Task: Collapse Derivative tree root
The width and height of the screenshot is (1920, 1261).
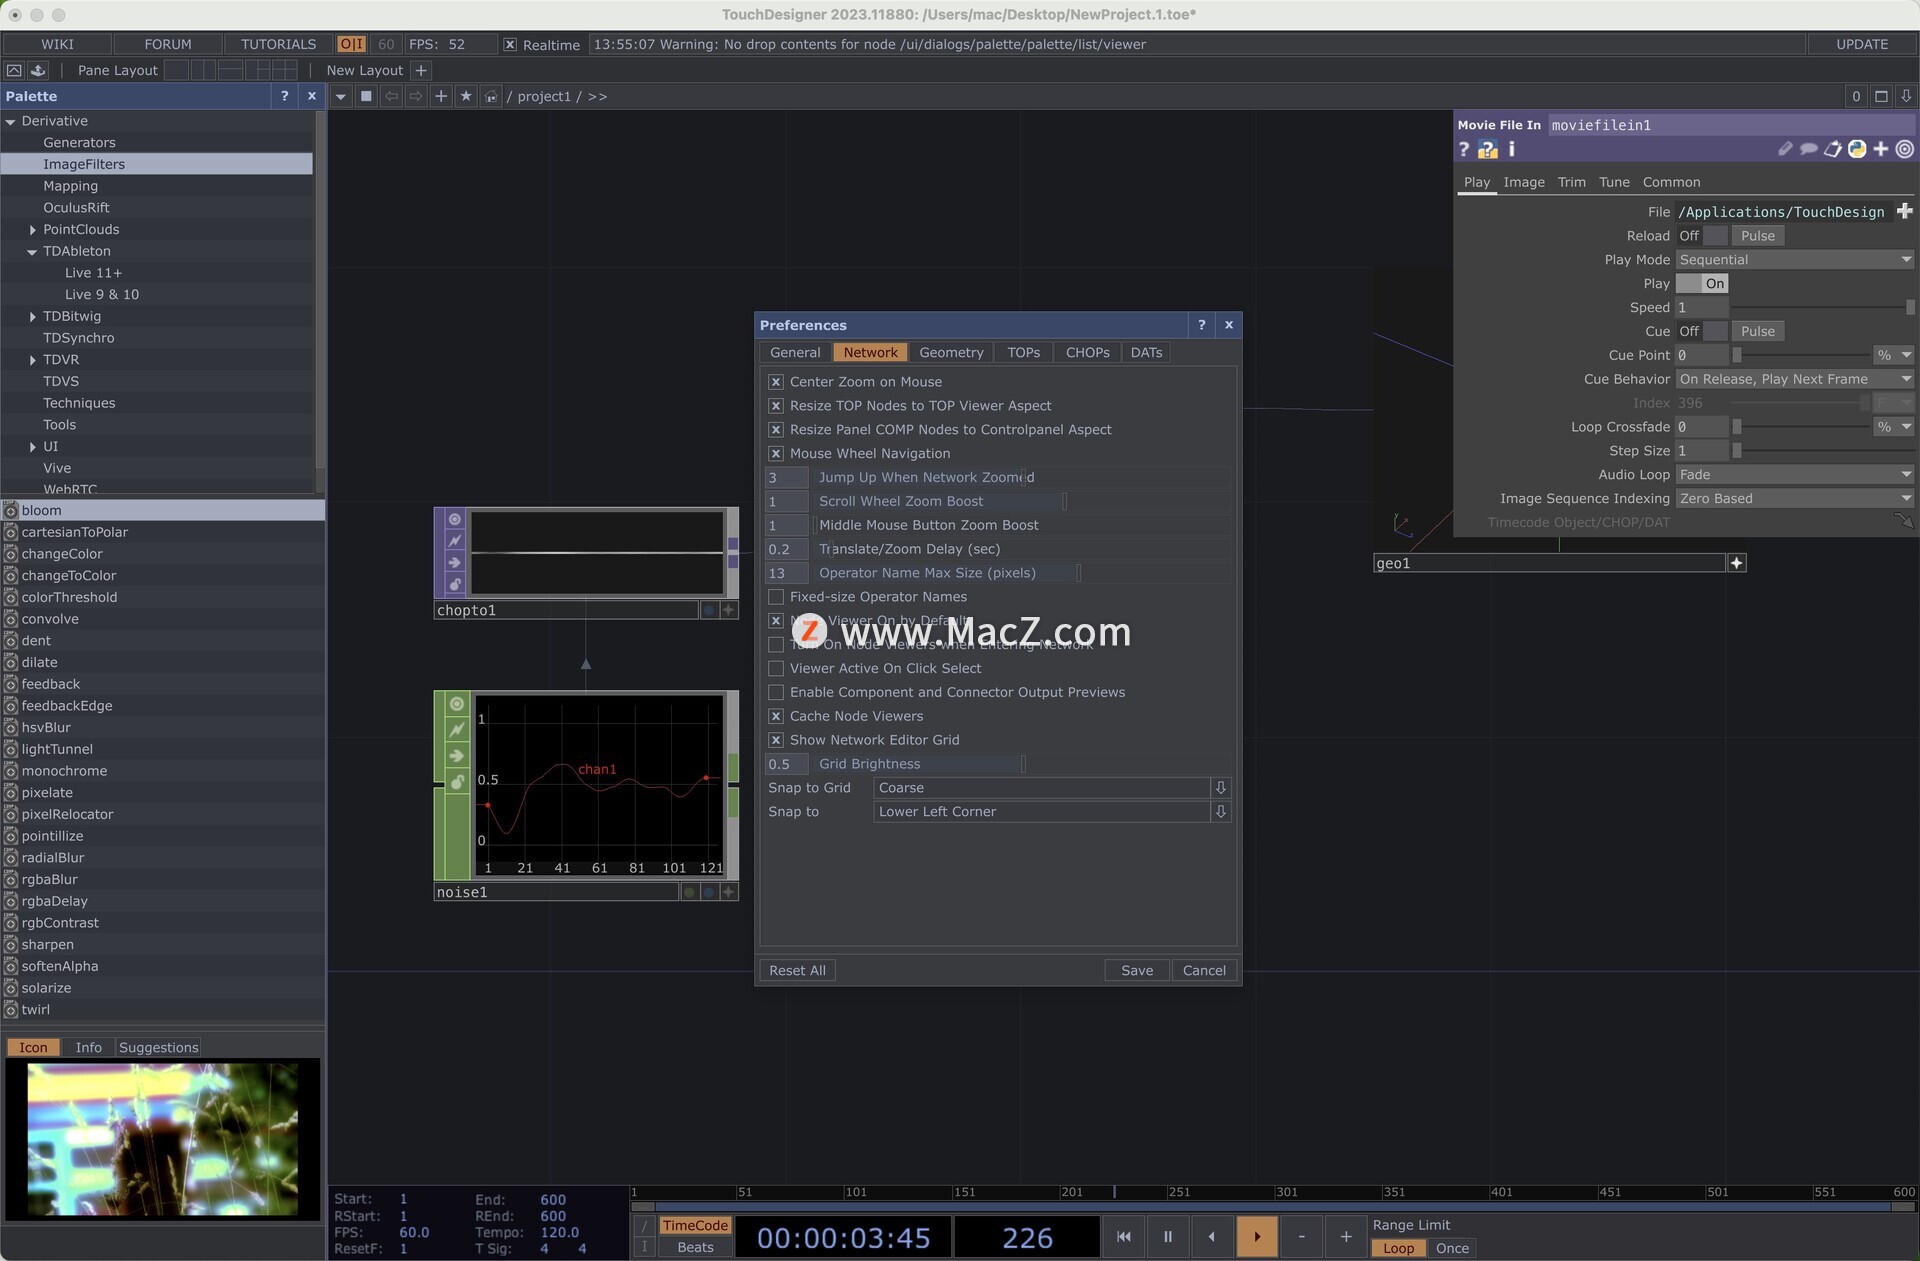Action: click(x=11, y=121)
